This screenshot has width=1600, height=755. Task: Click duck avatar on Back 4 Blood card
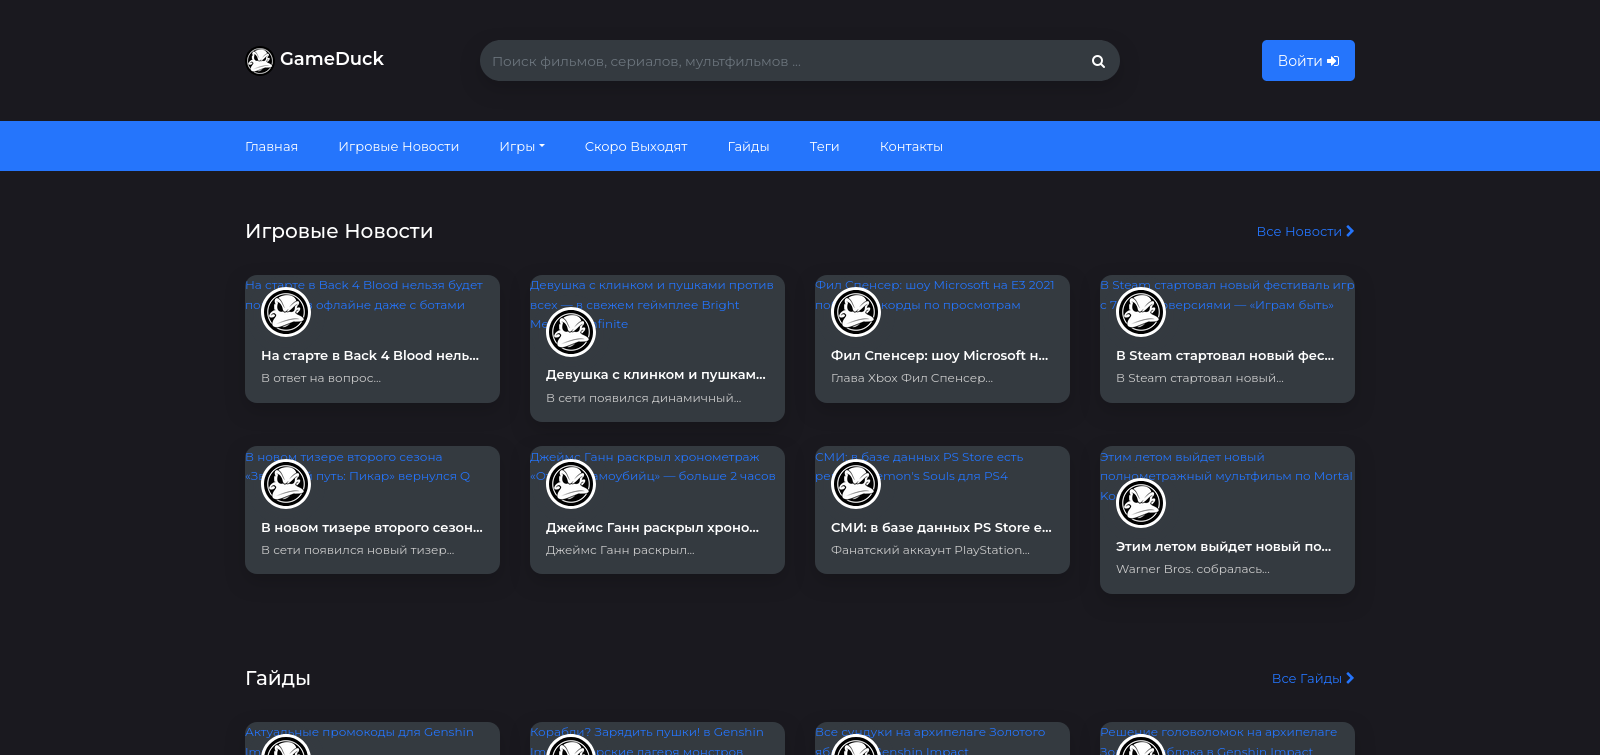coord(286,313)
